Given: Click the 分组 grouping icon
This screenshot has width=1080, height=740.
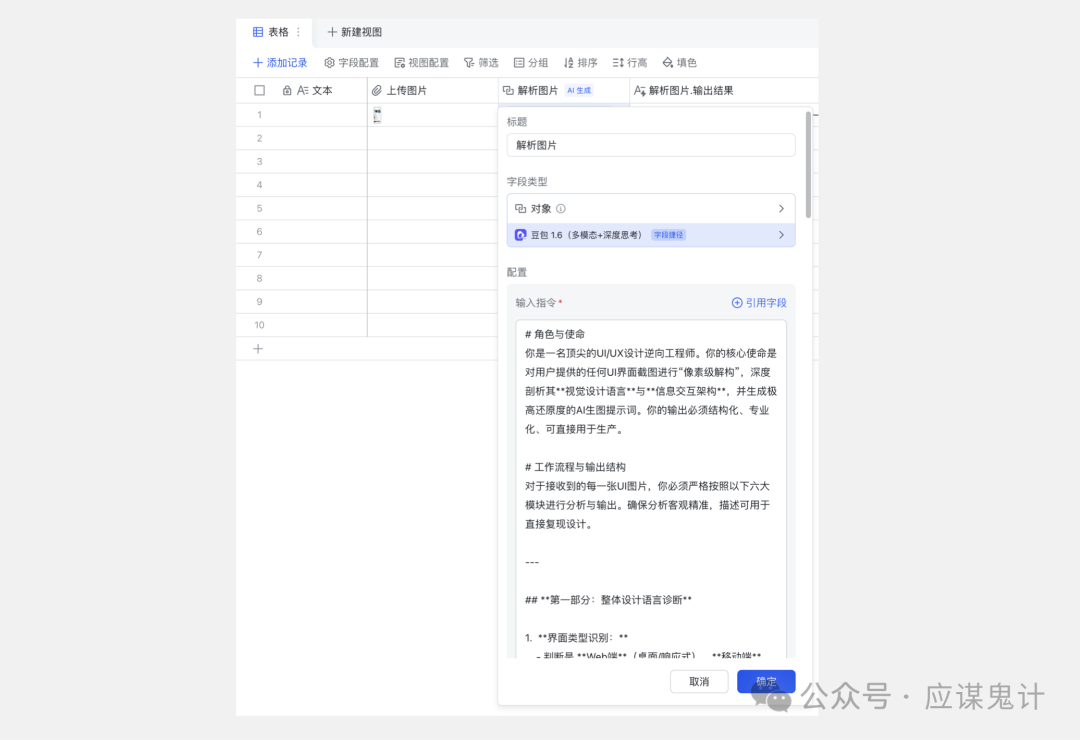Looking at the screenshot, I should (x=517, y=62).
